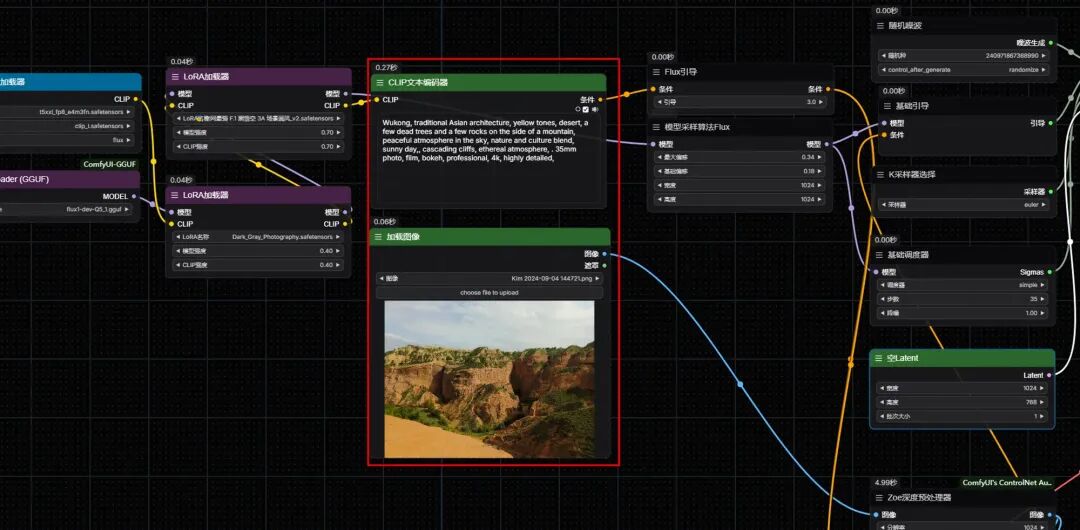1080x530 pixels.
Task: Click the 引导 output socket of 基础引导
Action: click(1050, 123)
